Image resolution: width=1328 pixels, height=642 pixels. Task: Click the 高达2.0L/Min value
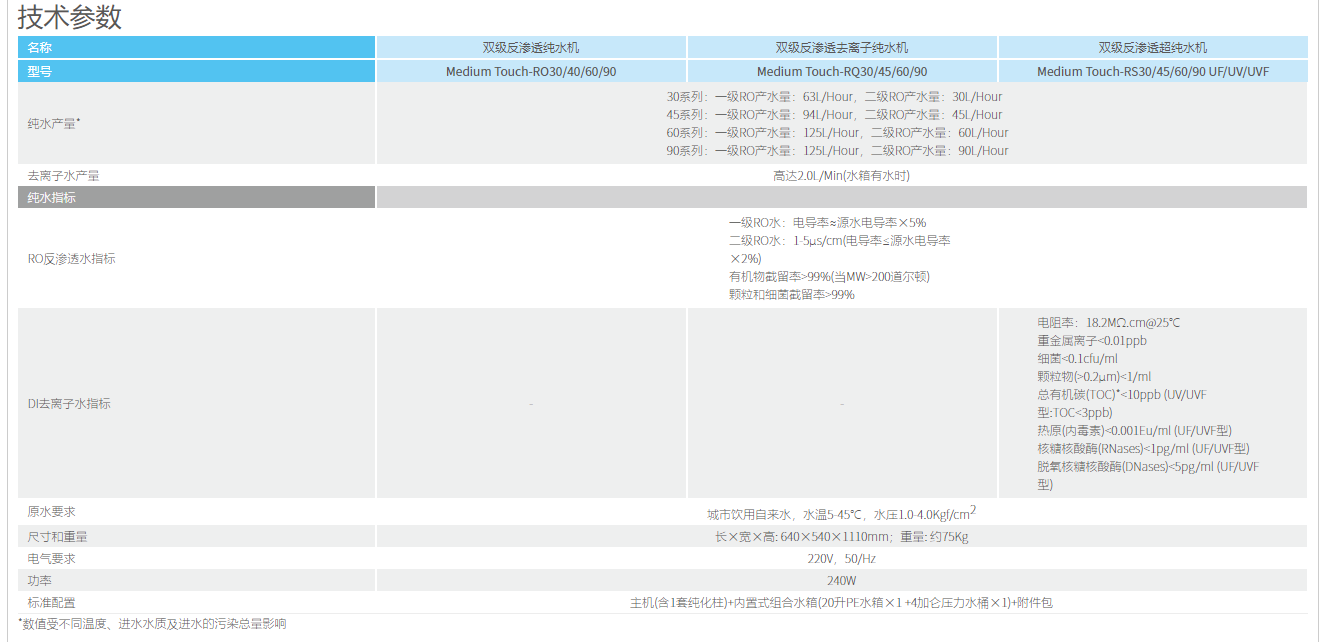click(841, 176)
